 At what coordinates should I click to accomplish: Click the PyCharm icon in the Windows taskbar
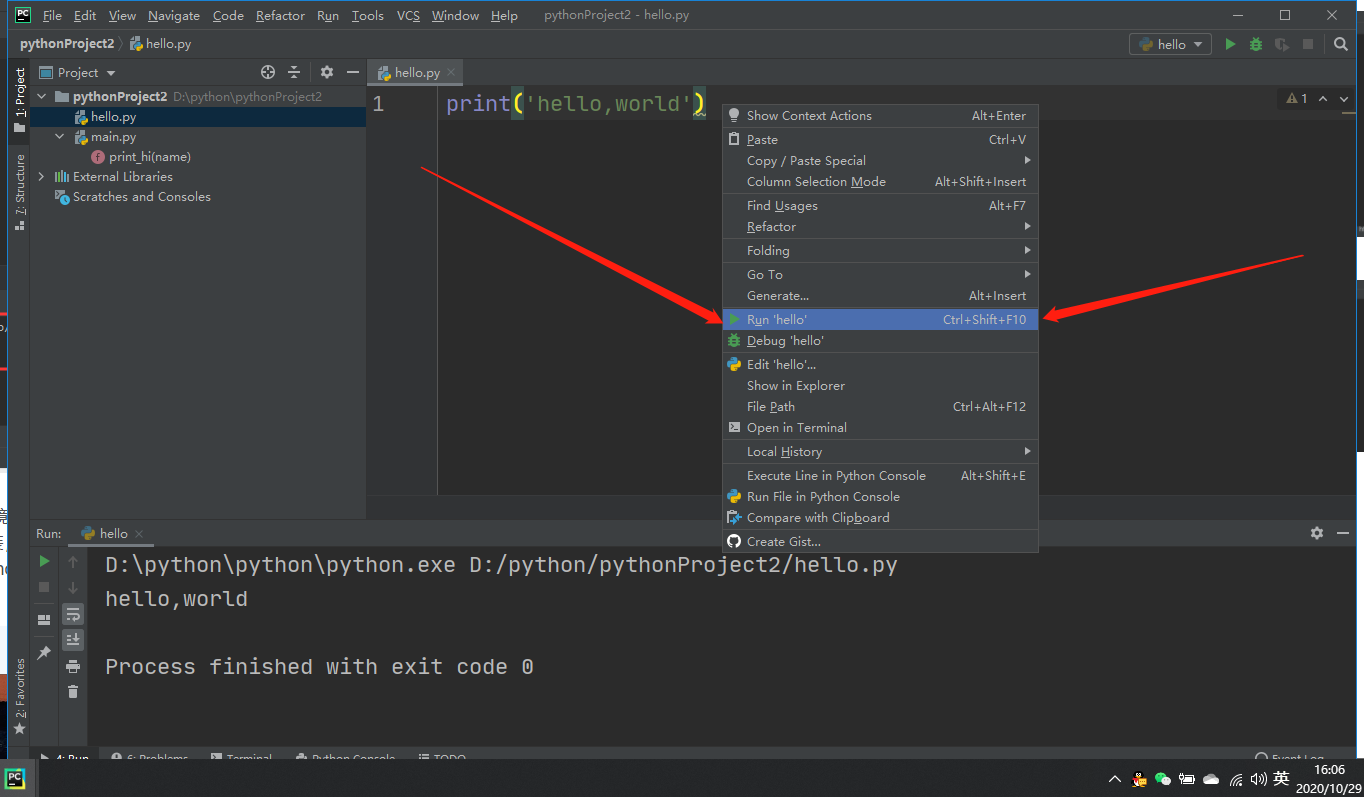point(15,778)
